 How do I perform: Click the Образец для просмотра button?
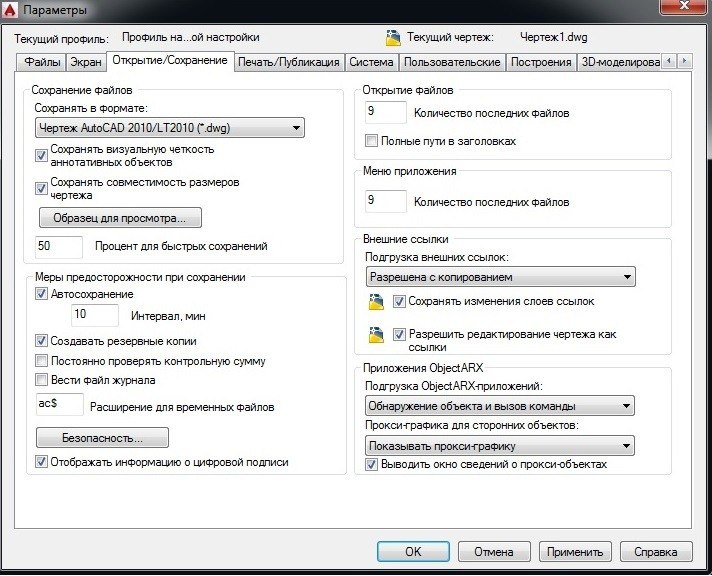(120, 218)
